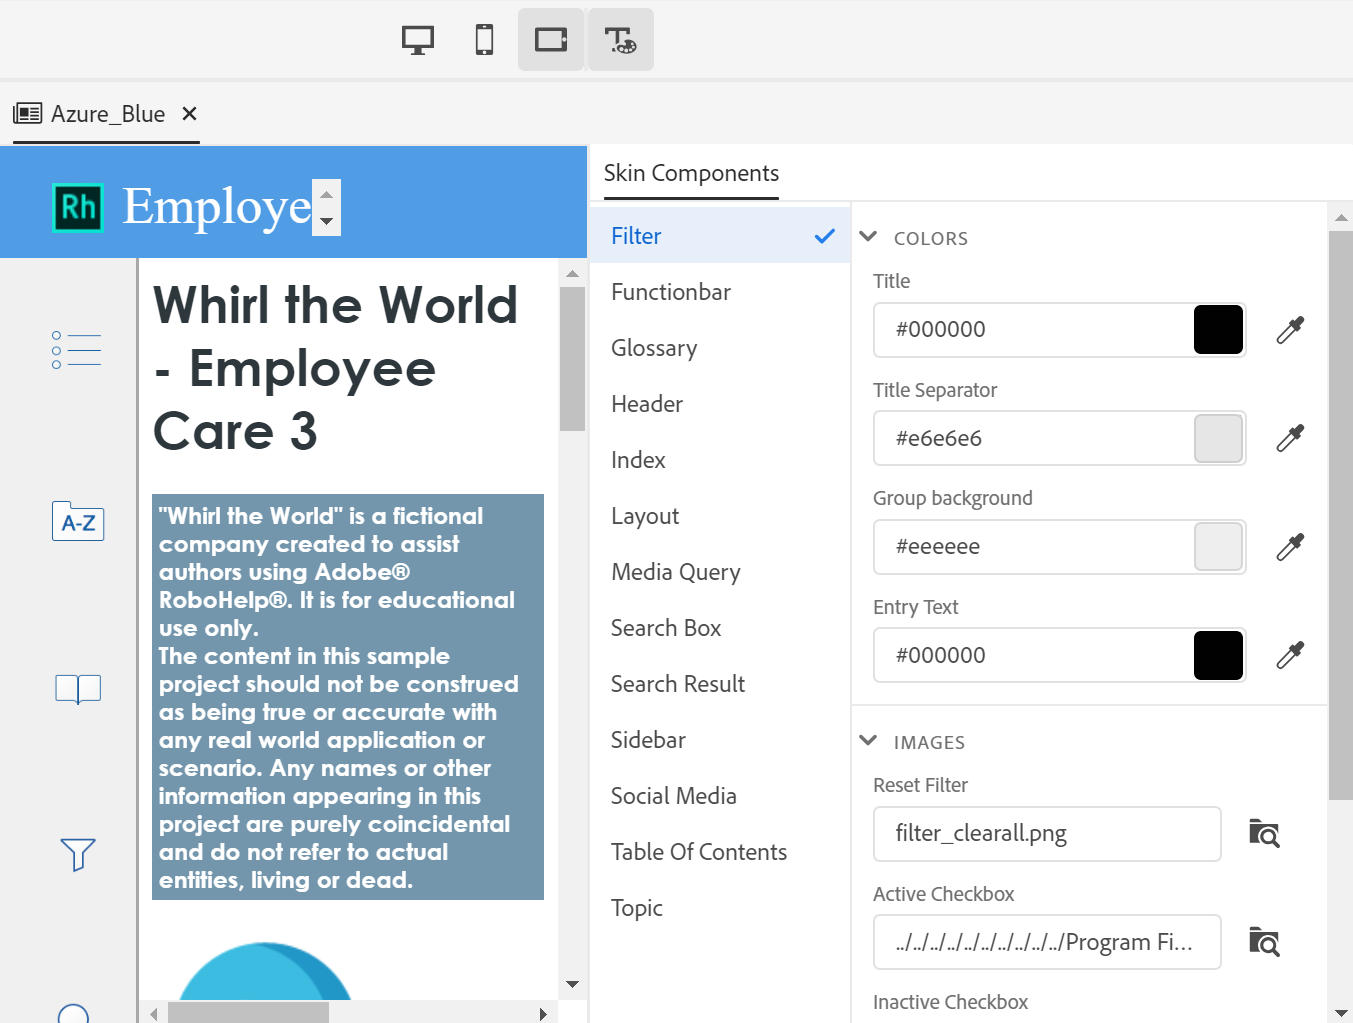Click the filter funnel sidebar icon
Viewport: 1353px width, 1023px height.
(78, 854)
